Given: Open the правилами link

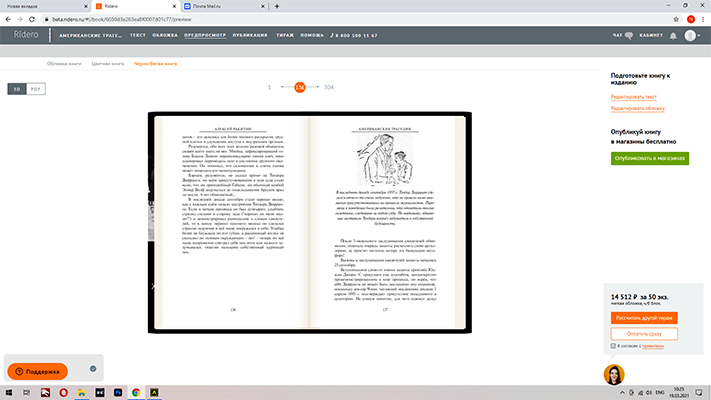Looking at the screenshot, I should click(653, 346).
